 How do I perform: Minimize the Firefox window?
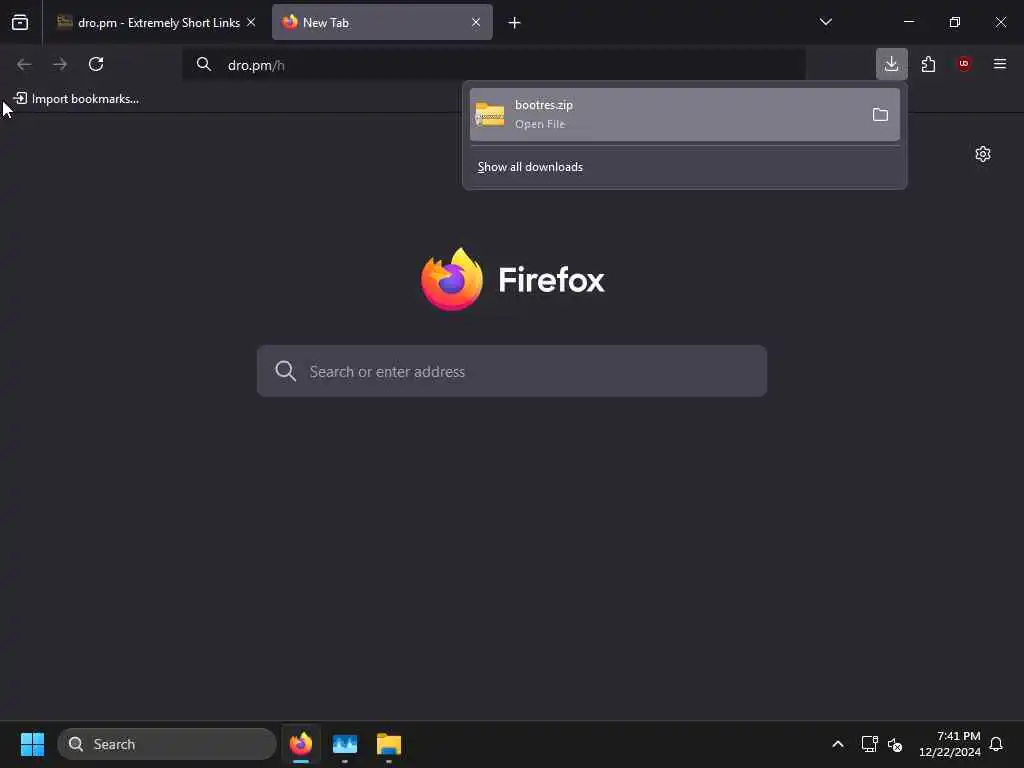tap(909, 22)
